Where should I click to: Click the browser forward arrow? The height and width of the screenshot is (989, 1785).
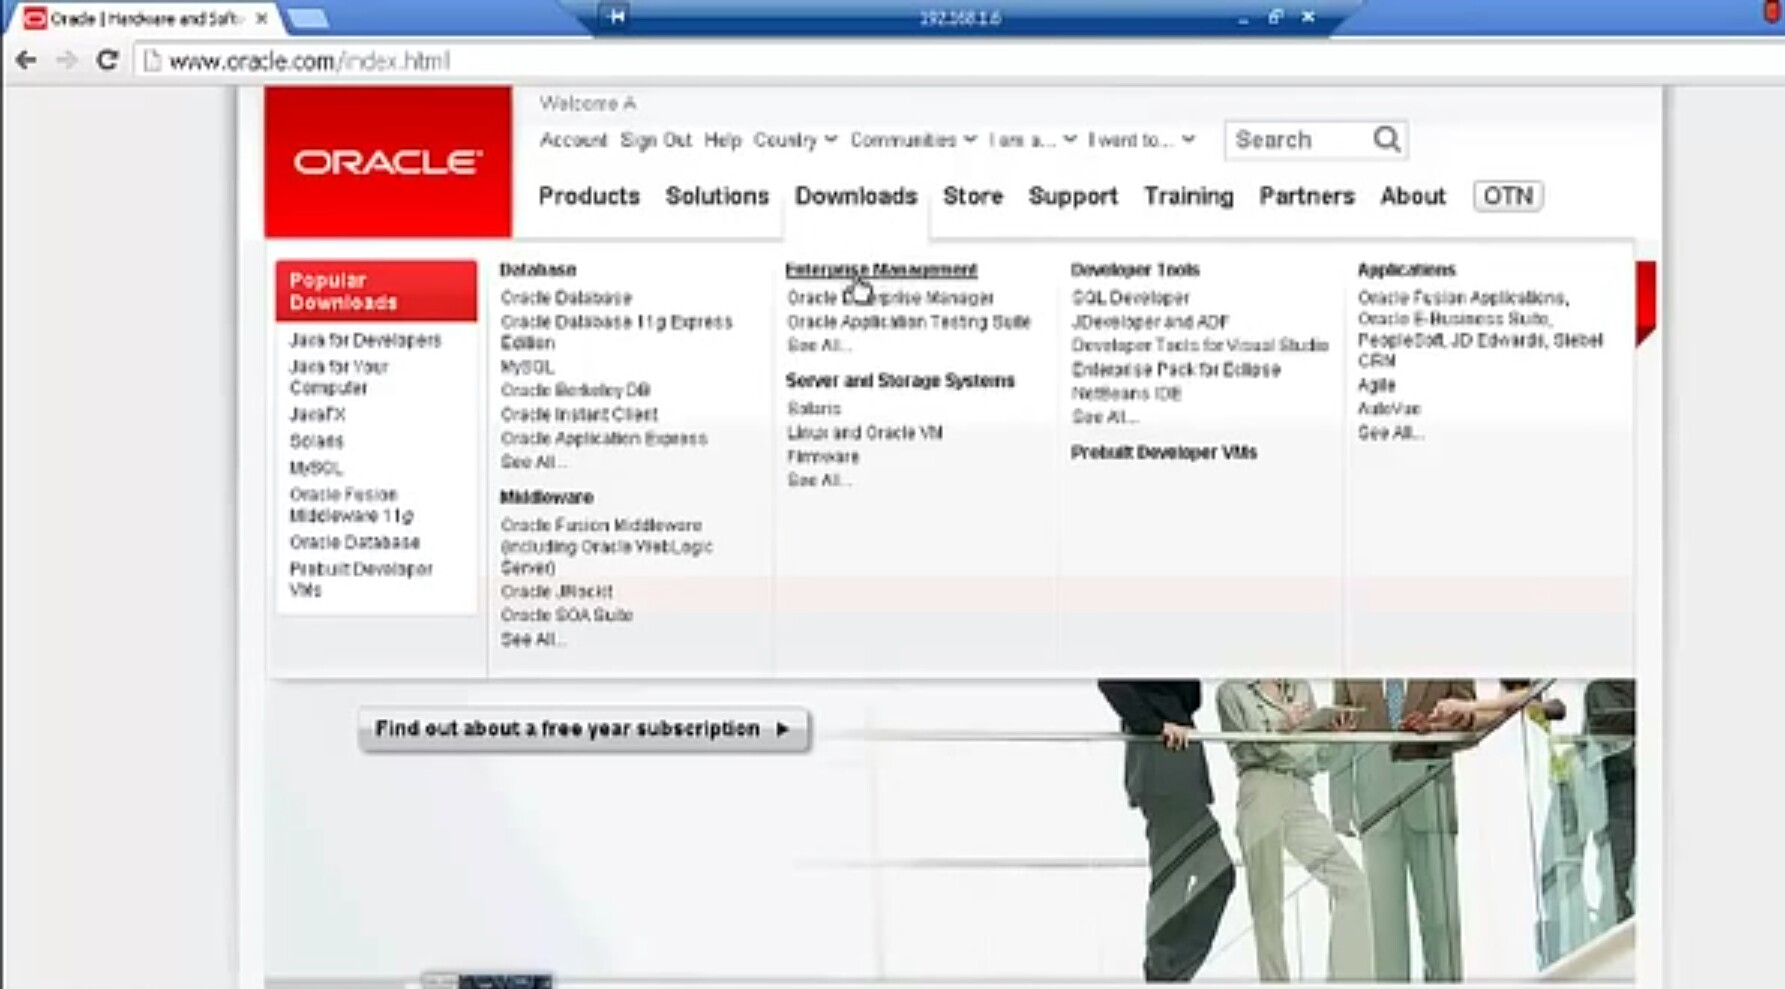(65, 60)
